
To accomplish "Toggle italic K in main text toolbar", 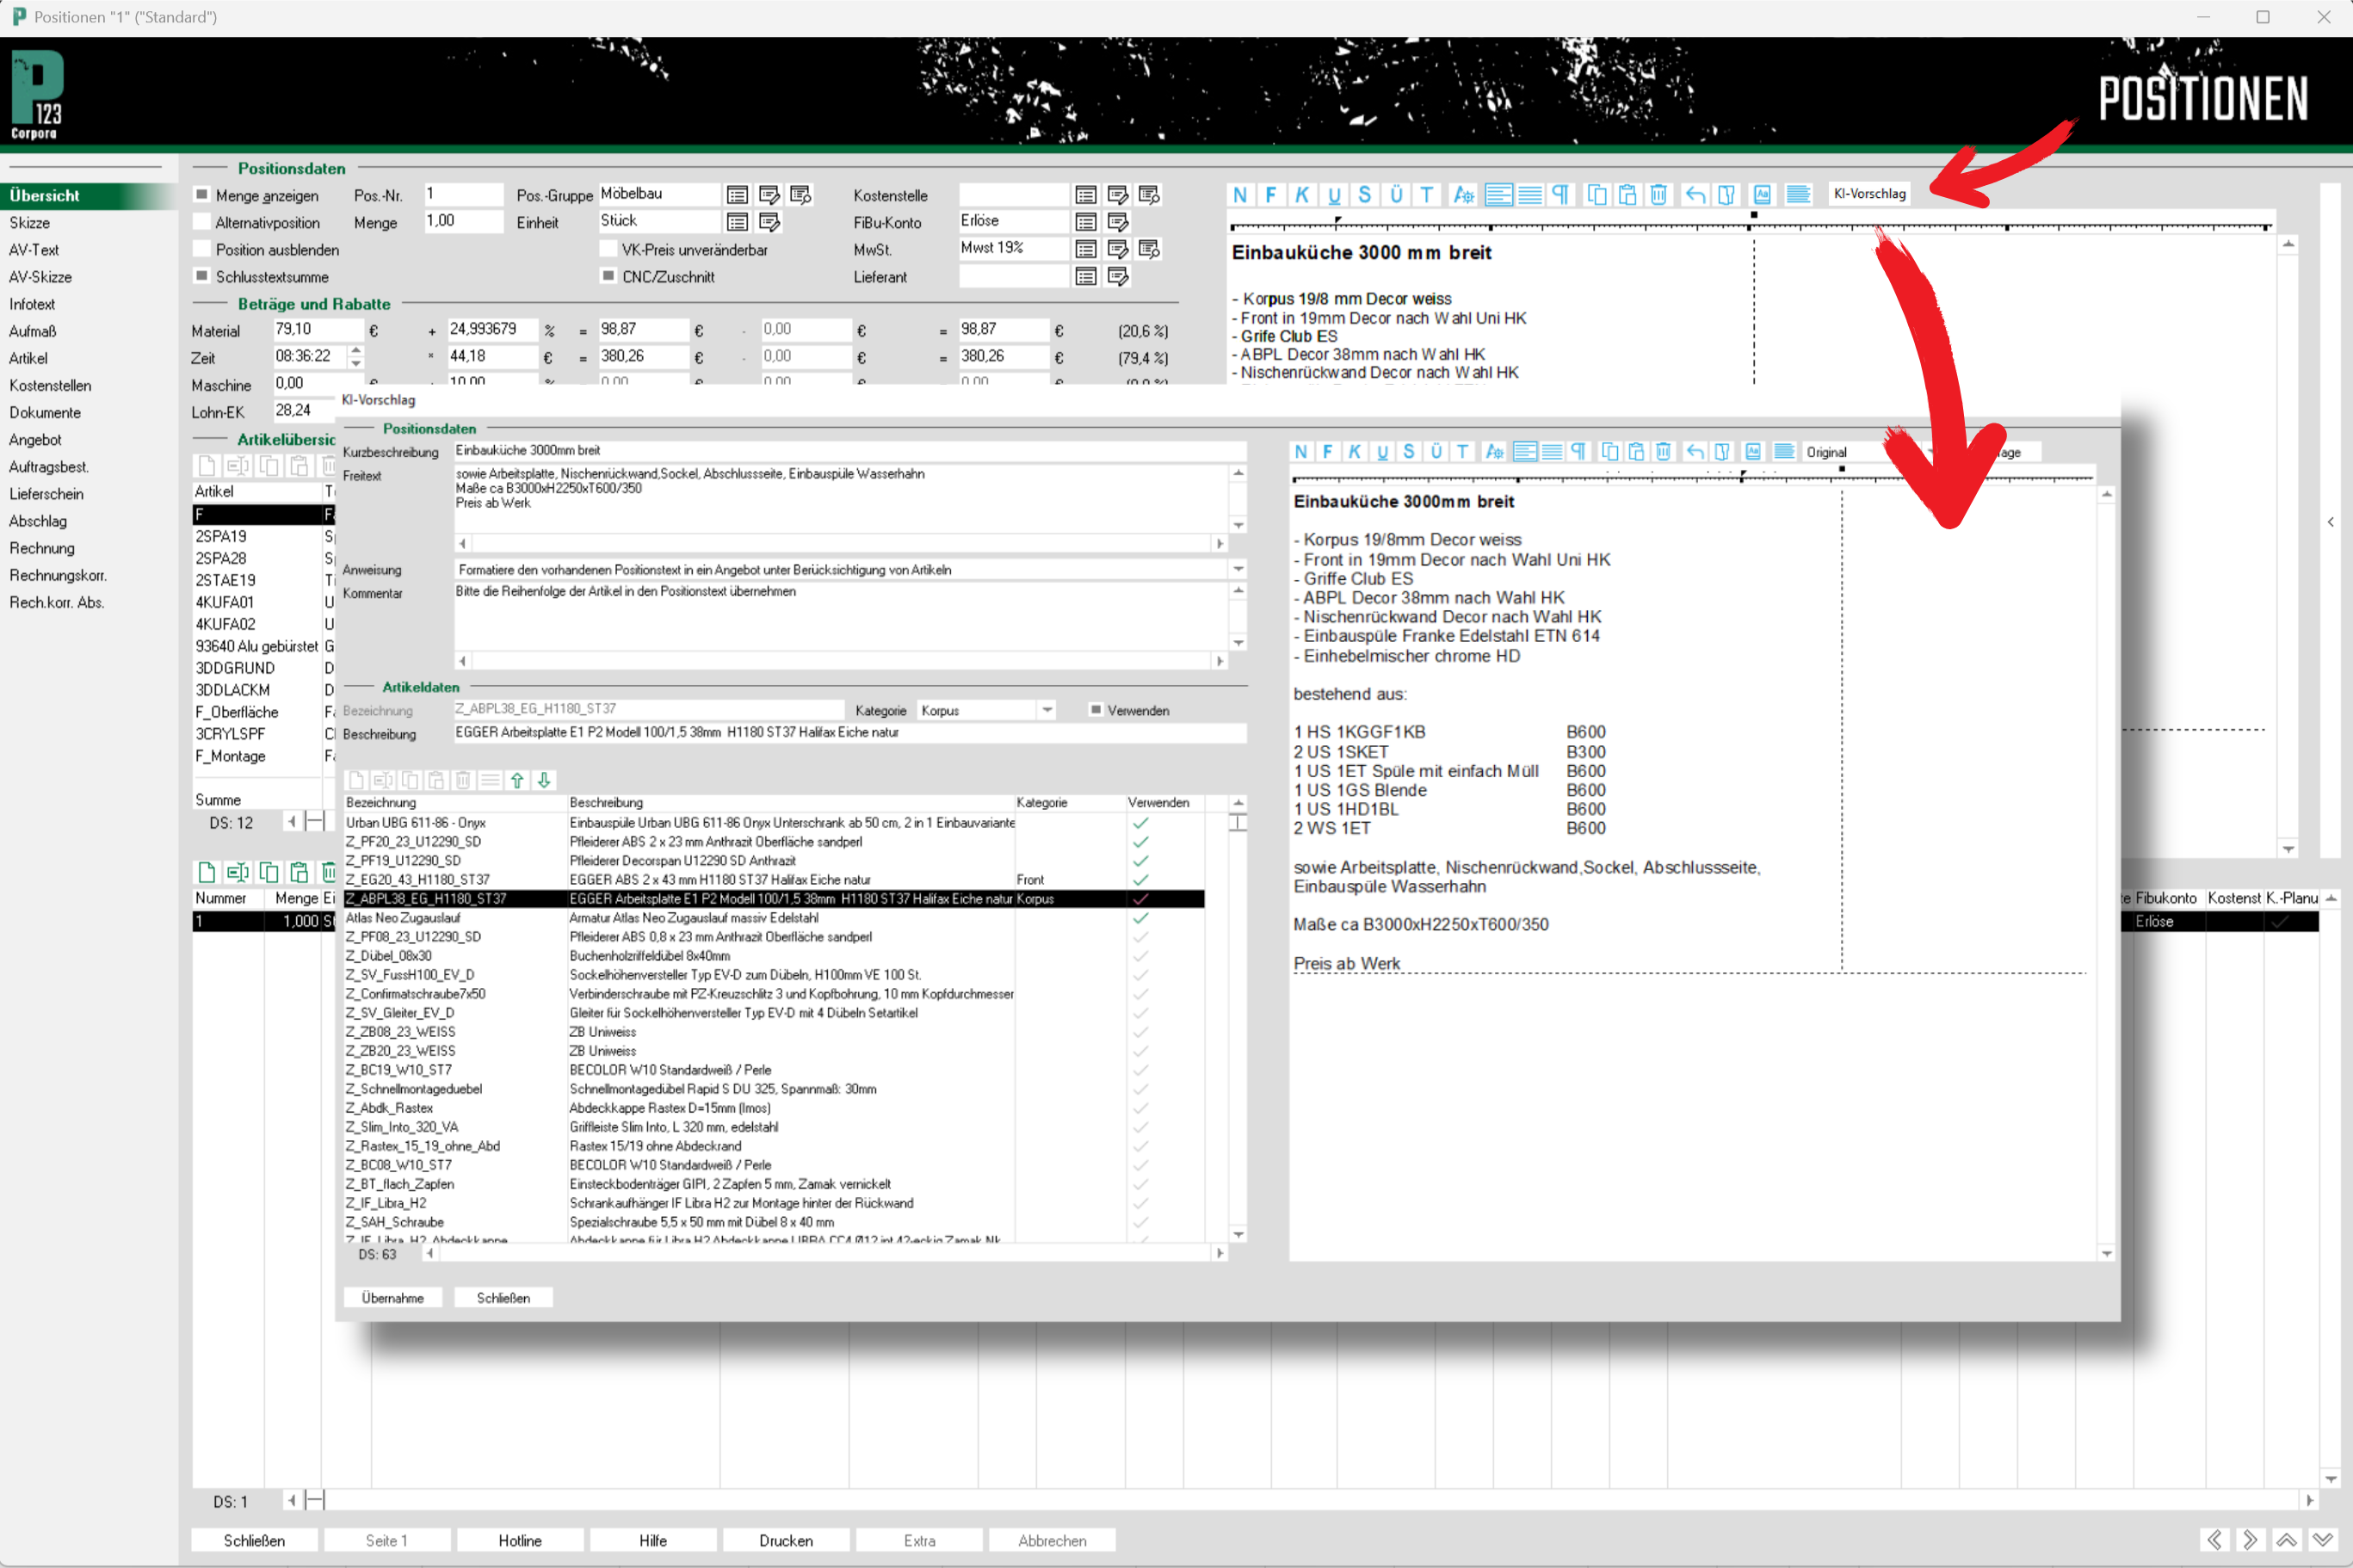I will tap(1302, 195).
